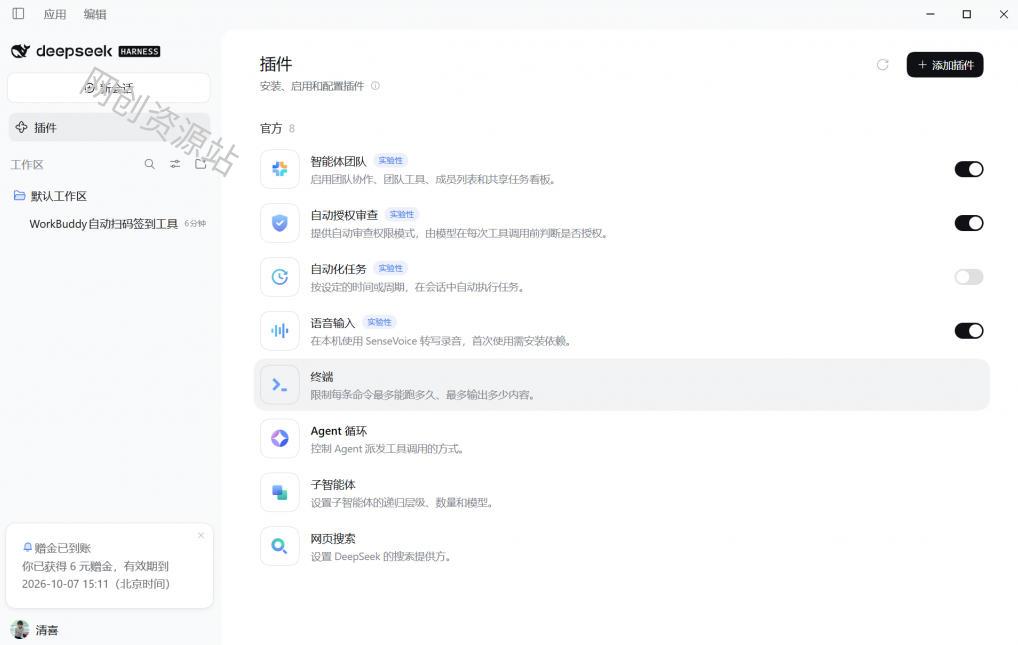Image resolution: width=1018 pixels, height=645 pixels.
Task: Add a new workspace folder icon
Action: click(201, 164)
